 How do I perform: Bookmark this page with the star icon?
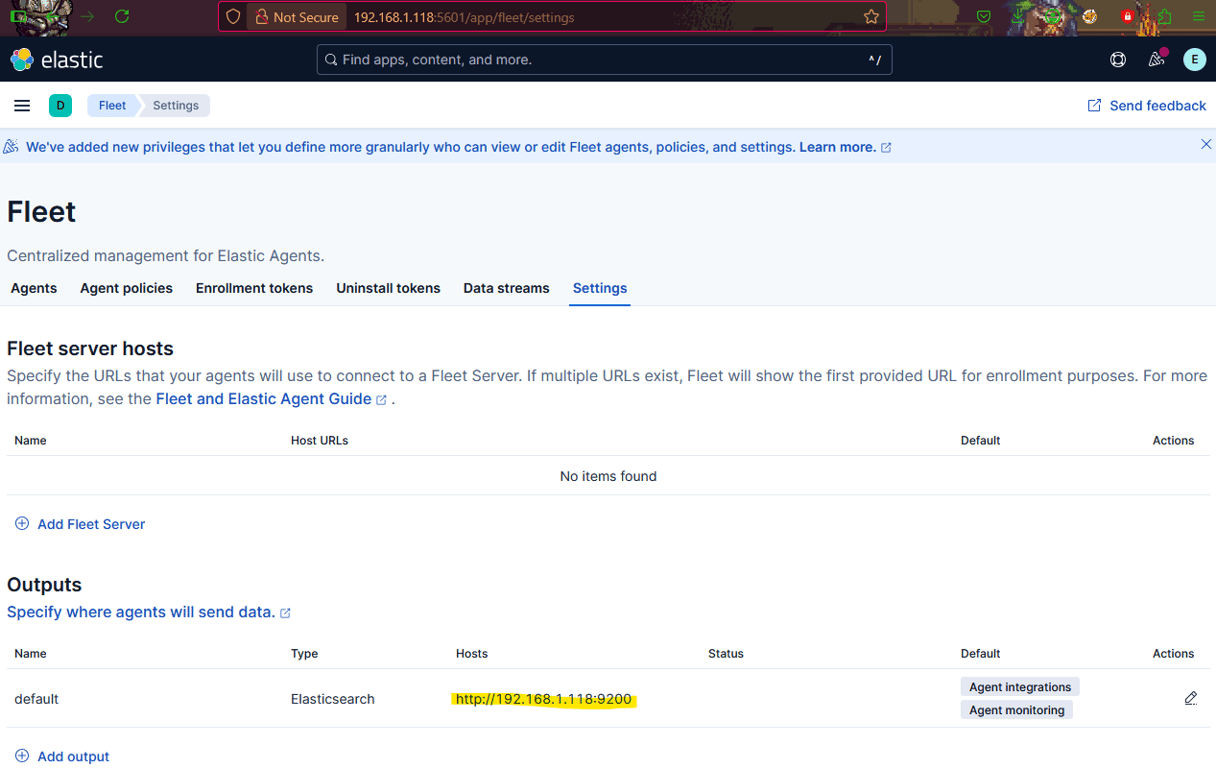tap(871, 17)
